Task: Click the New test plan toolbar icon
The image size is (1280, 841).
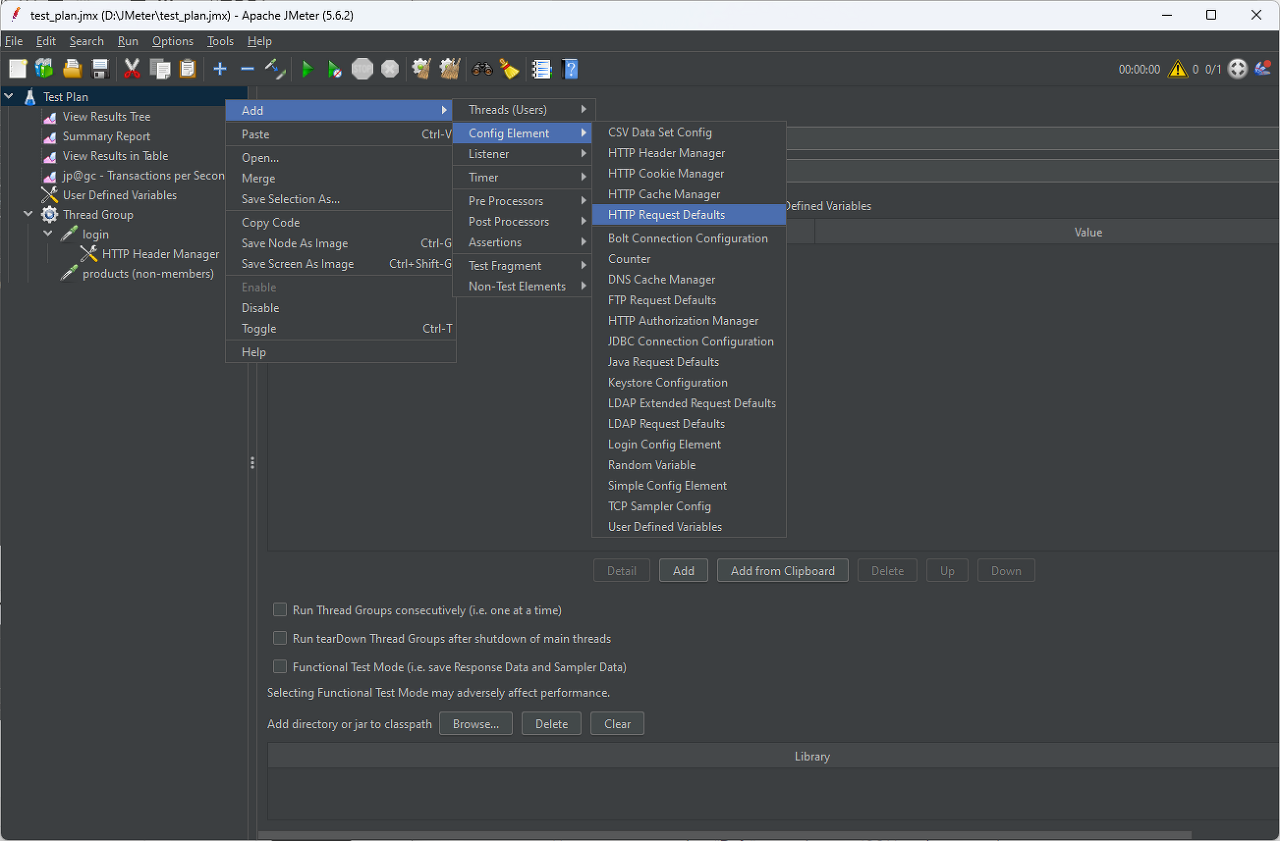Action: pos(18,69)
